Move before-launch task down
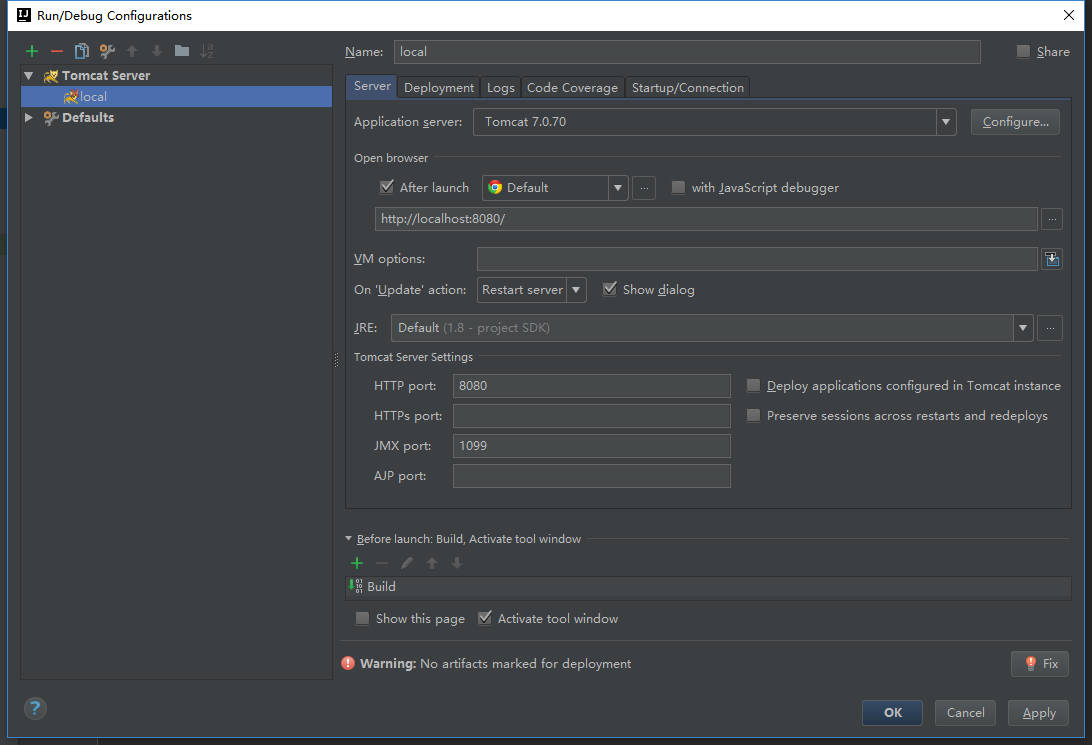 pyautogui.click(x=457, y=563)
